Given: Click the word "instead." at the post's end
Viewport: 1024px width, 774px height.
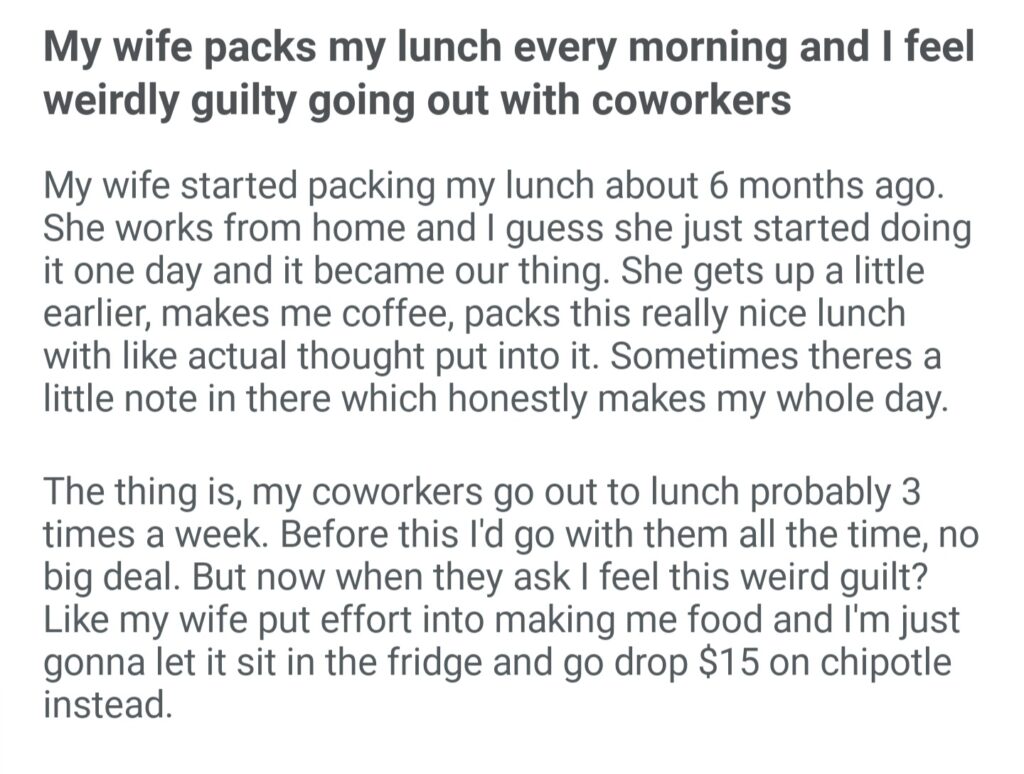Looking at the screenshot, I should click(105, 706).
